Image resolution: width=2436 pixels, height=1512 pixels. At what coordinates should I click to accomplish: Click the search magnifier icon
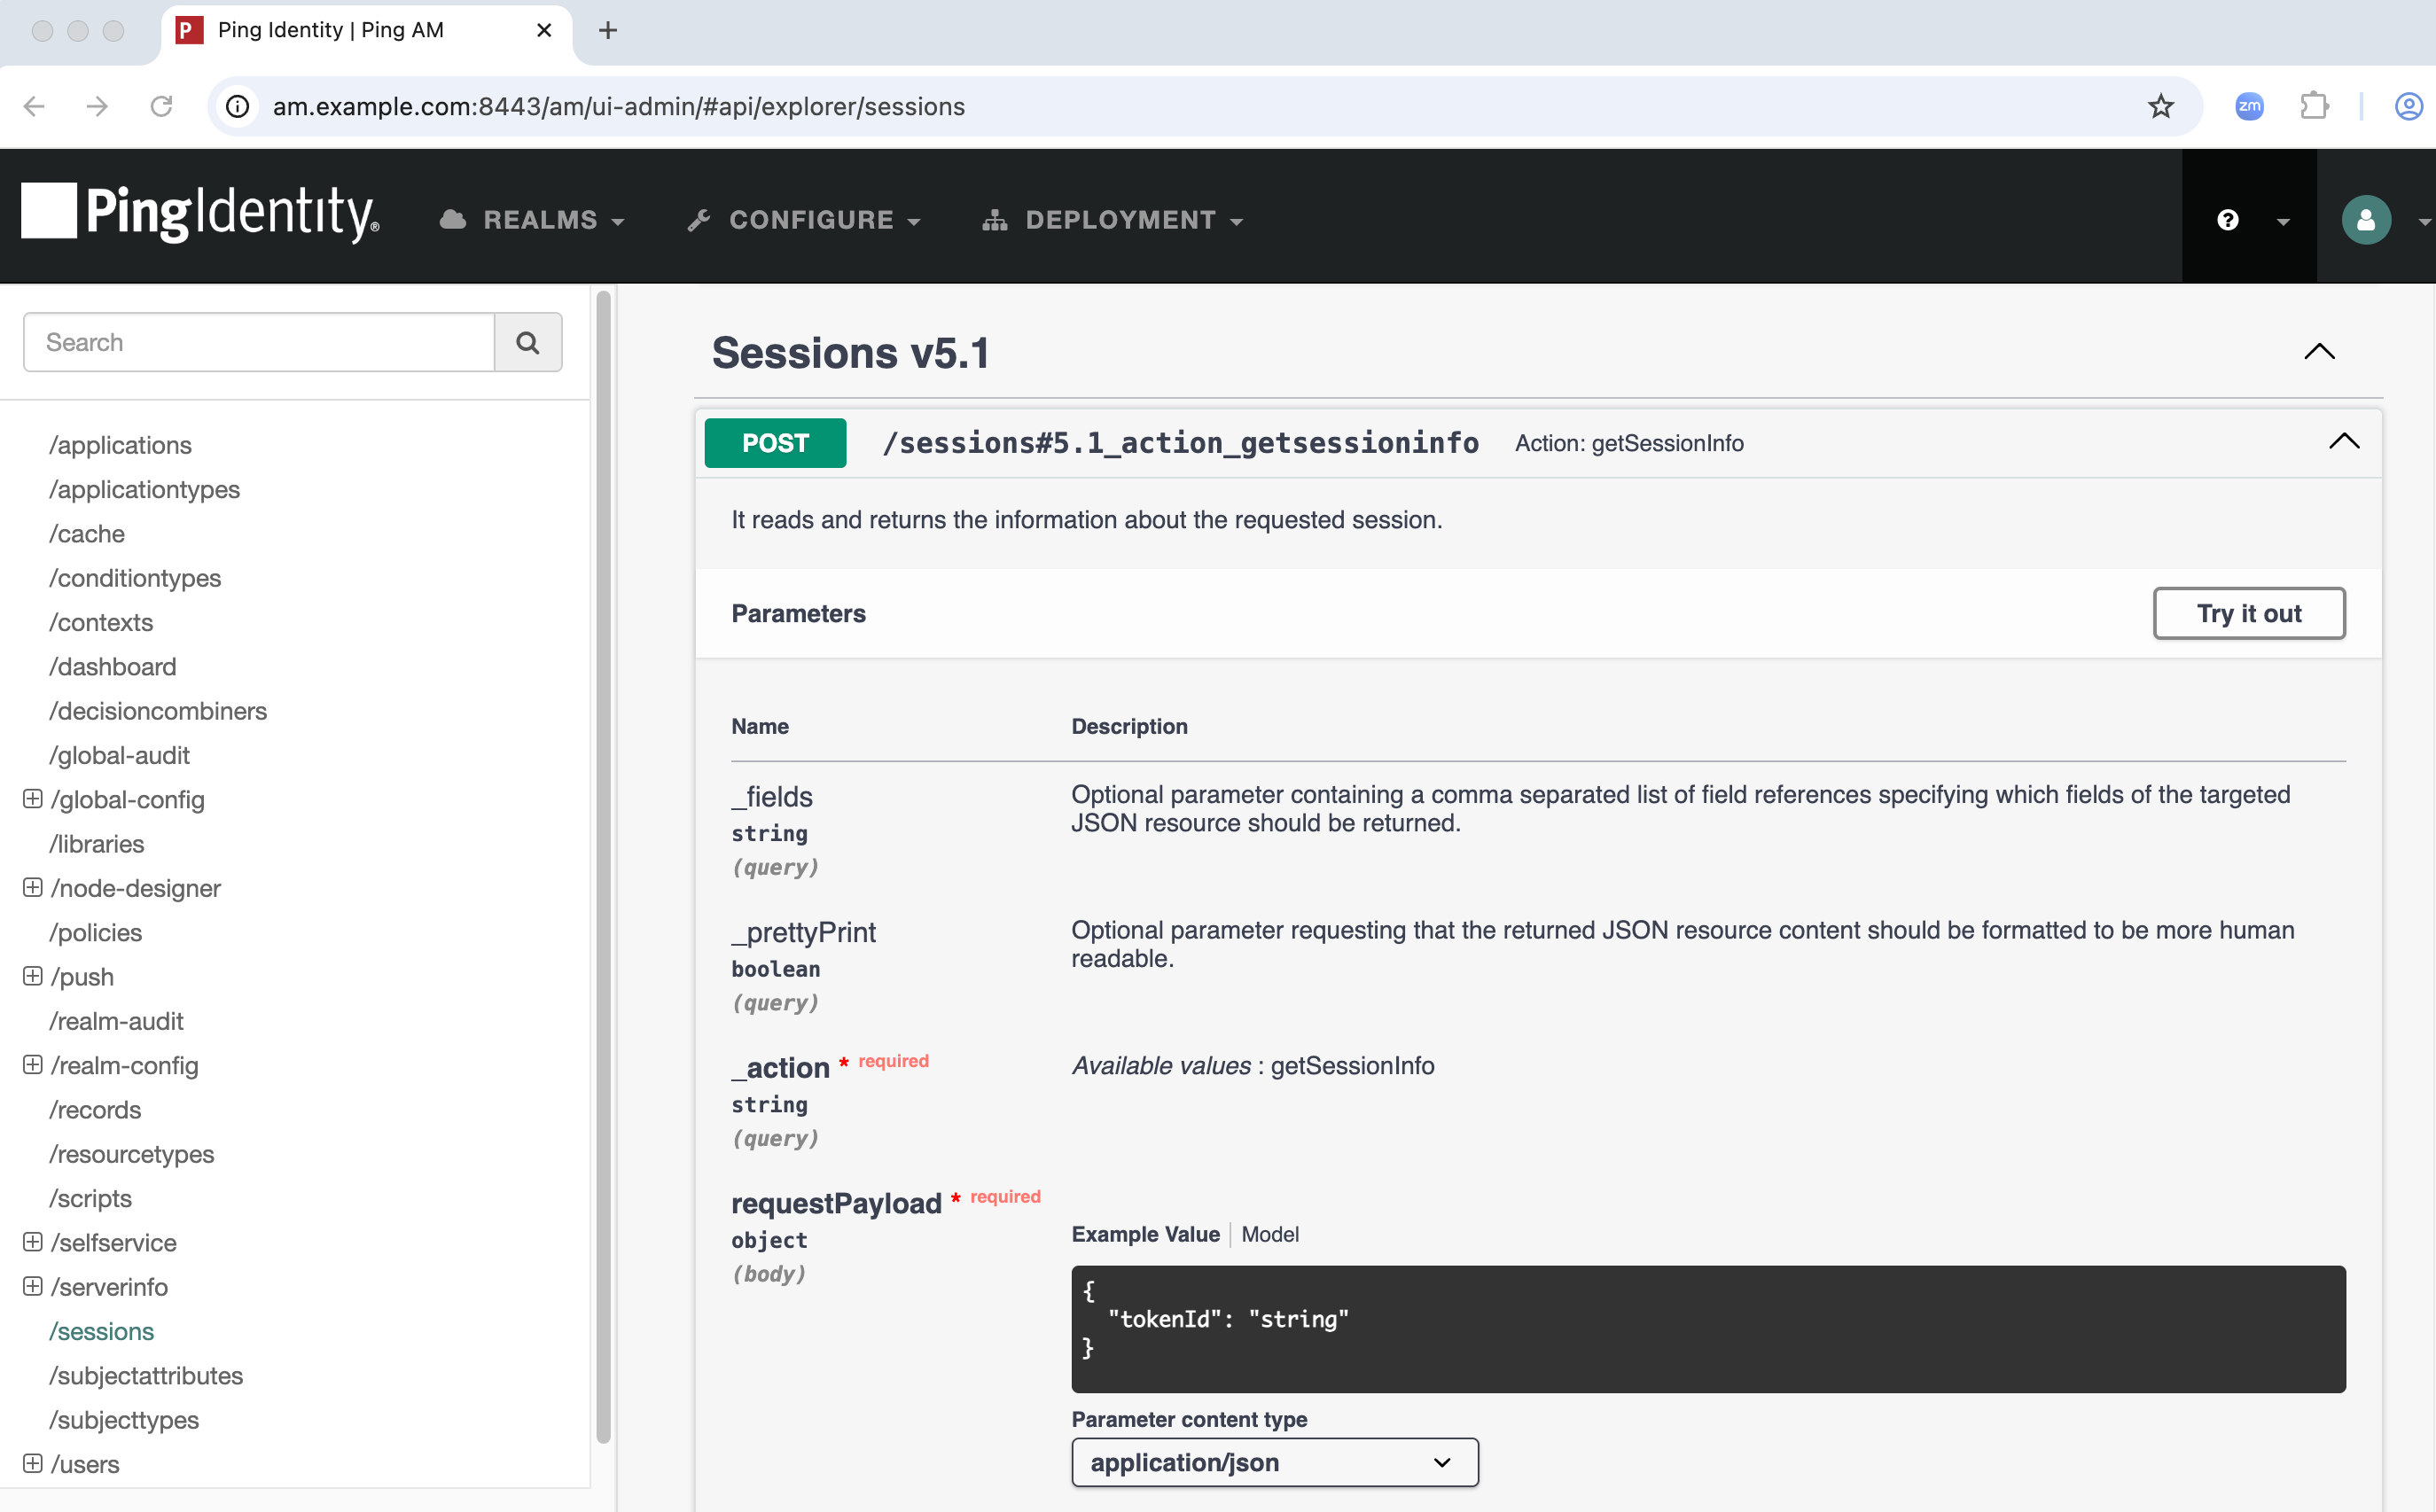click(x=528, y=342)
